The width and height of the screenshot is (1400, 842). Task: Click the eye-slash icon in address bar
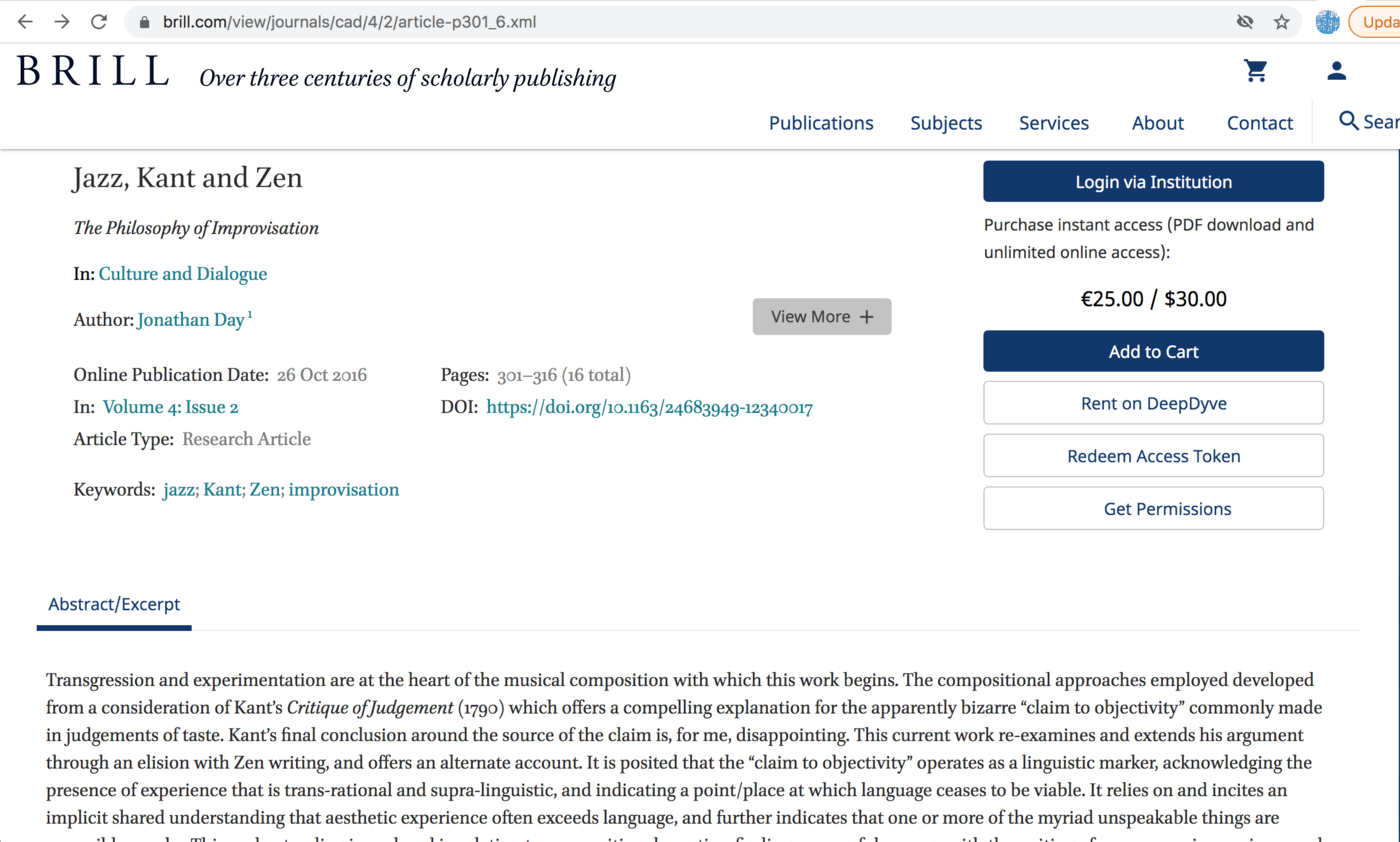[1245, 21]
